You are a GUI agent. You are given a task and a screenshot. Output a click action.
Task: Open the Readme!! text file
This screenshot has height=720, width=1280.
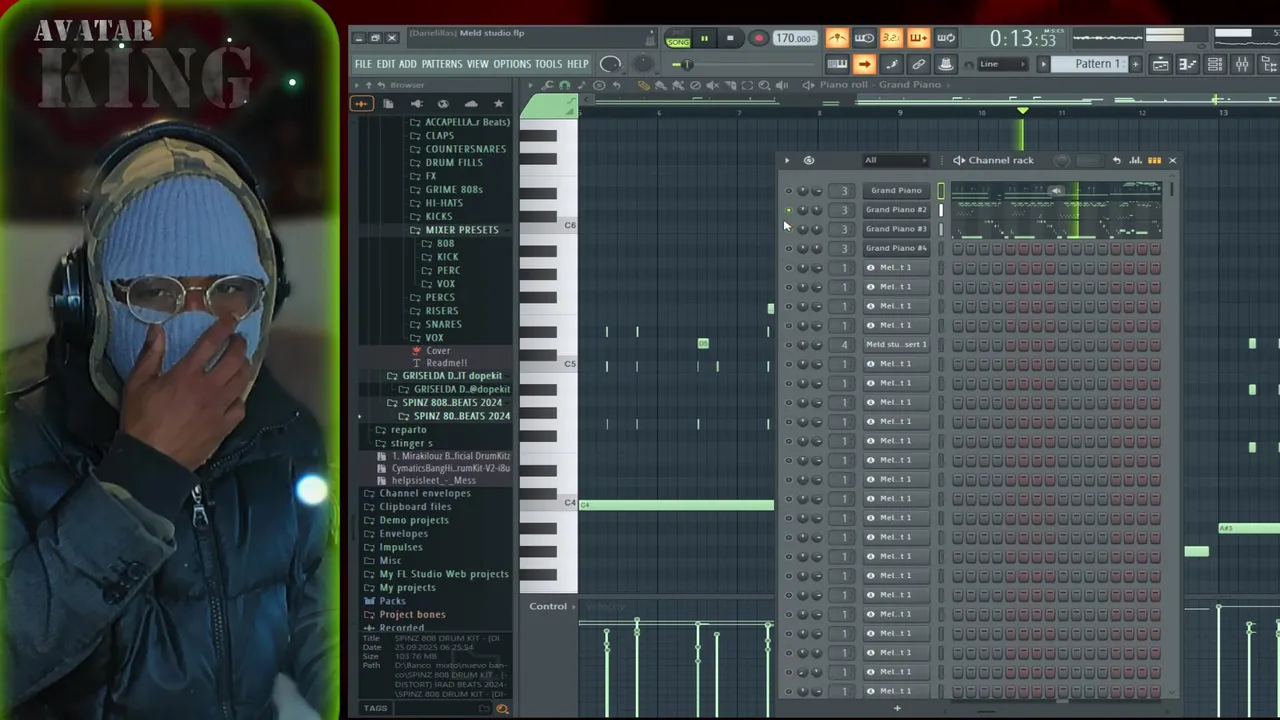tap(446, 363)
